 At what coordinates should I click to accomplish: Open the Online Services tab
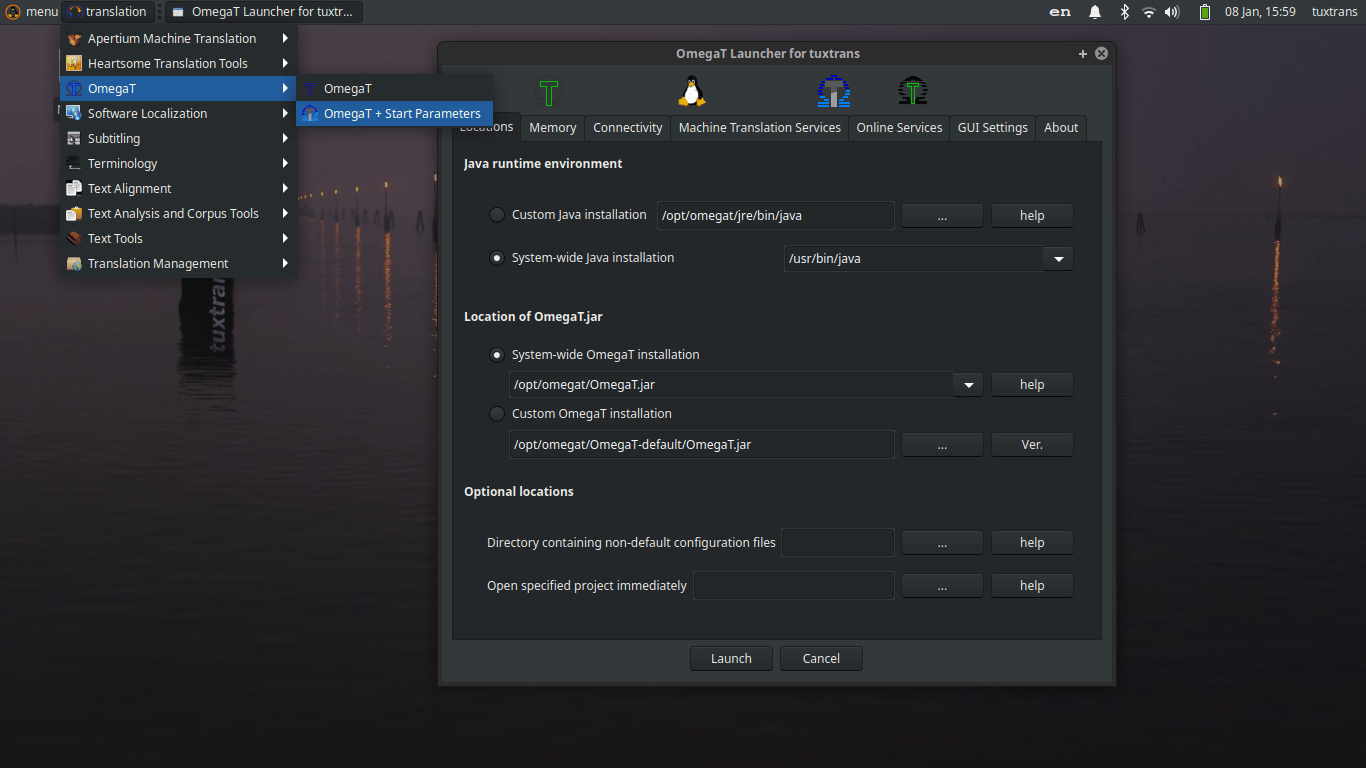click(900, 128)
